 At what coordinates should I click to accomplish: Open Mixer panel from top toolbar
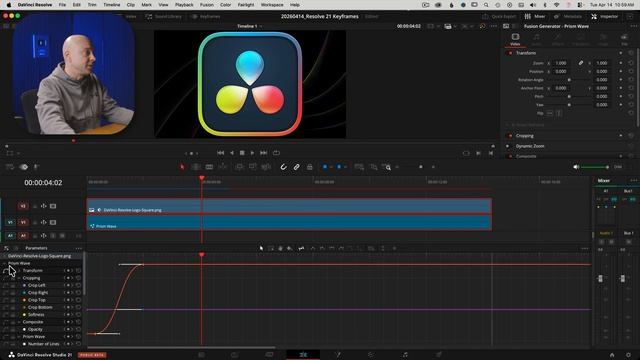(535, 16)
